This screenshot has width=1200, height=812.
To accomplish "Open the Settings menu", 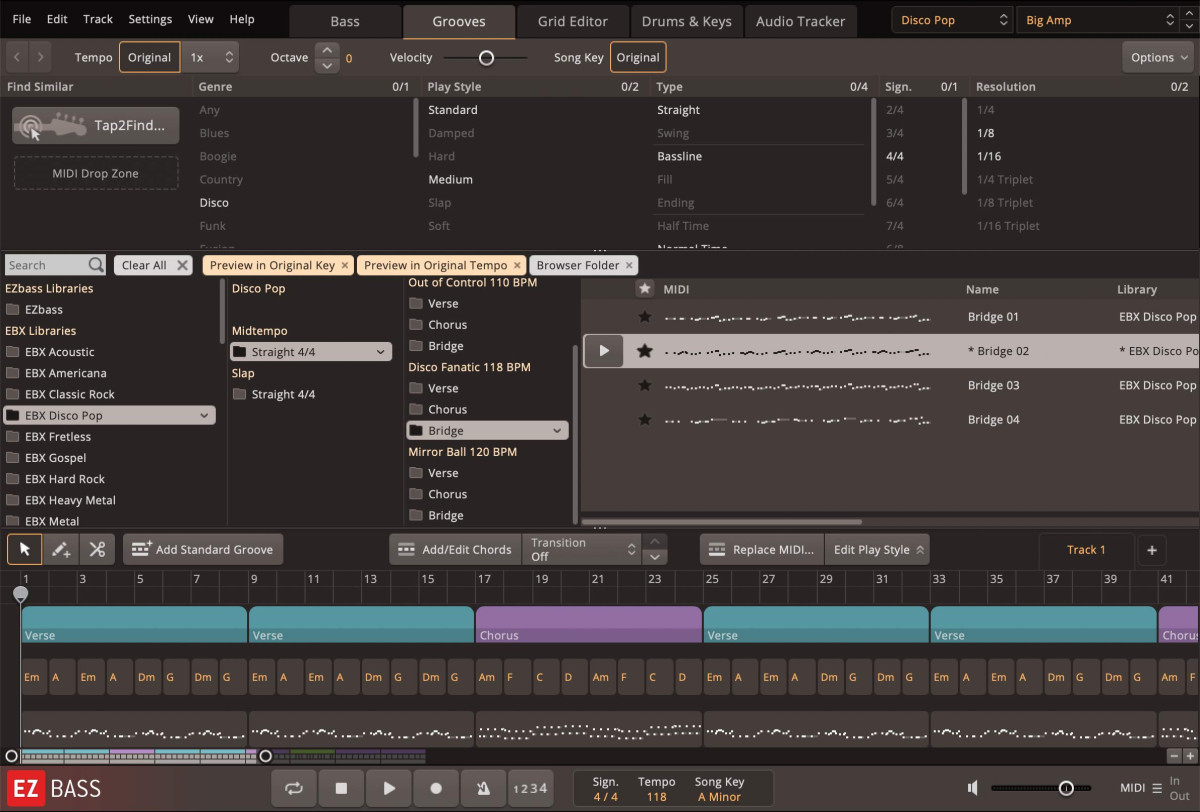I will pos(150,19).
